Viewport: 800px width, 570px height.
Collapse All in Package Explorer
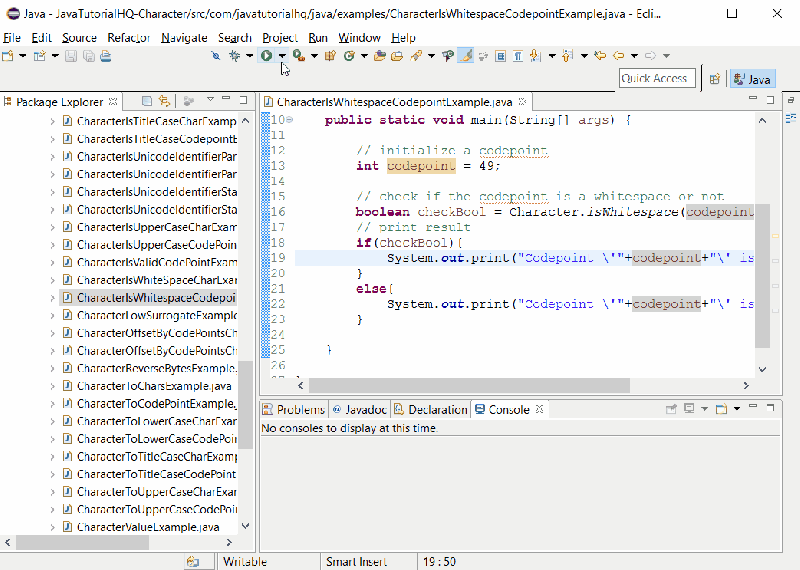[x=146, y=101]
